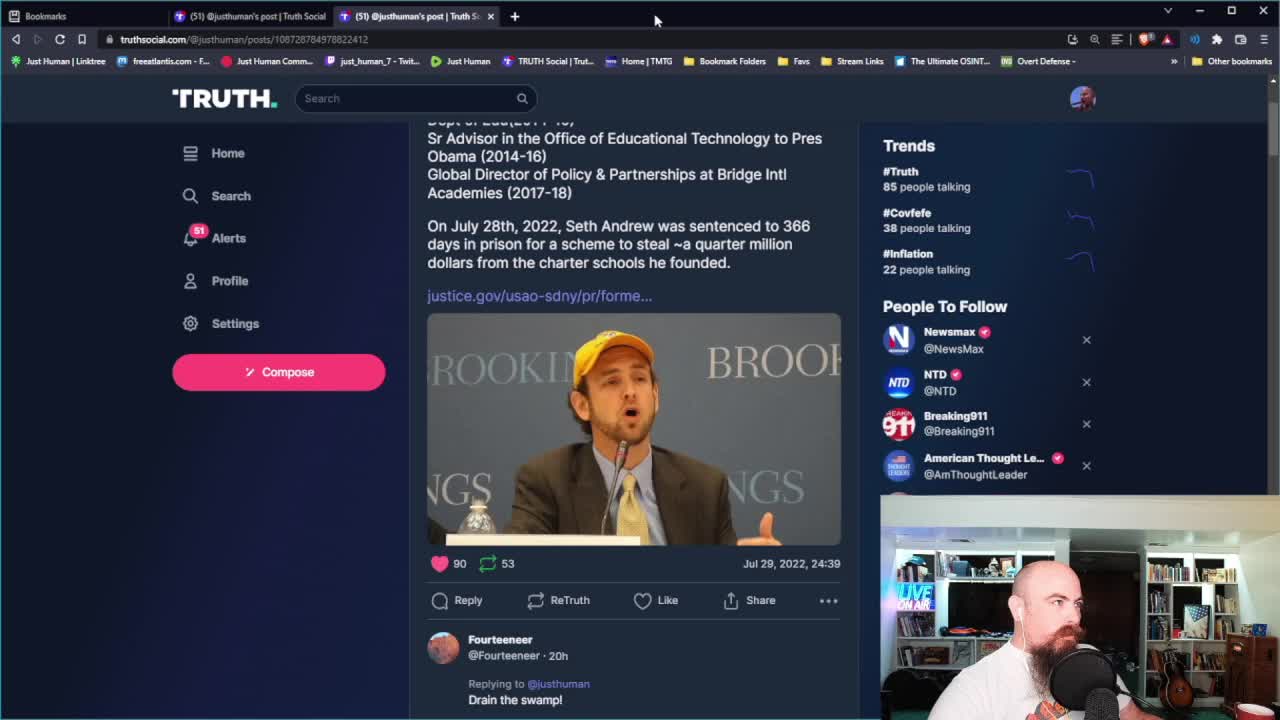The width and height of the screenshot is (1280, 720).
Task: Open the freeatlantis.com bookmark
Action: pos(162,61)
